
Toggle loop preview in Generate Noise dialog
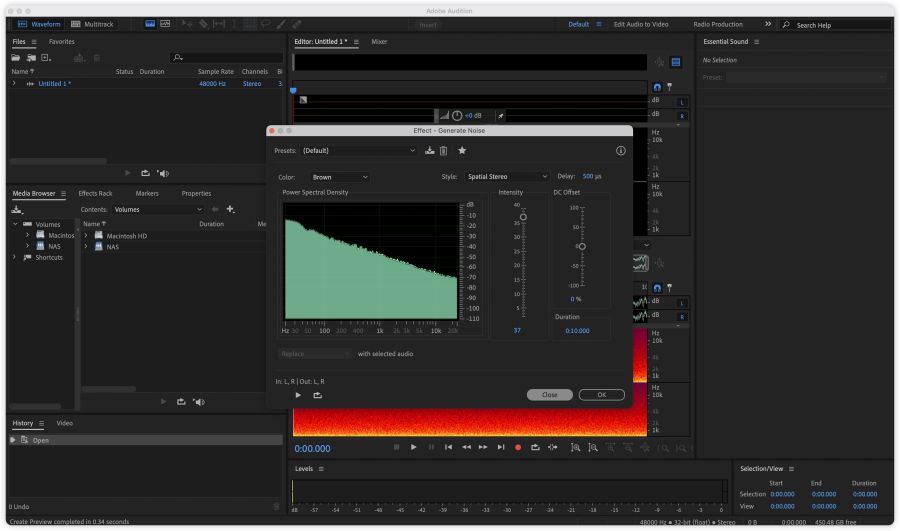(317, 395)
